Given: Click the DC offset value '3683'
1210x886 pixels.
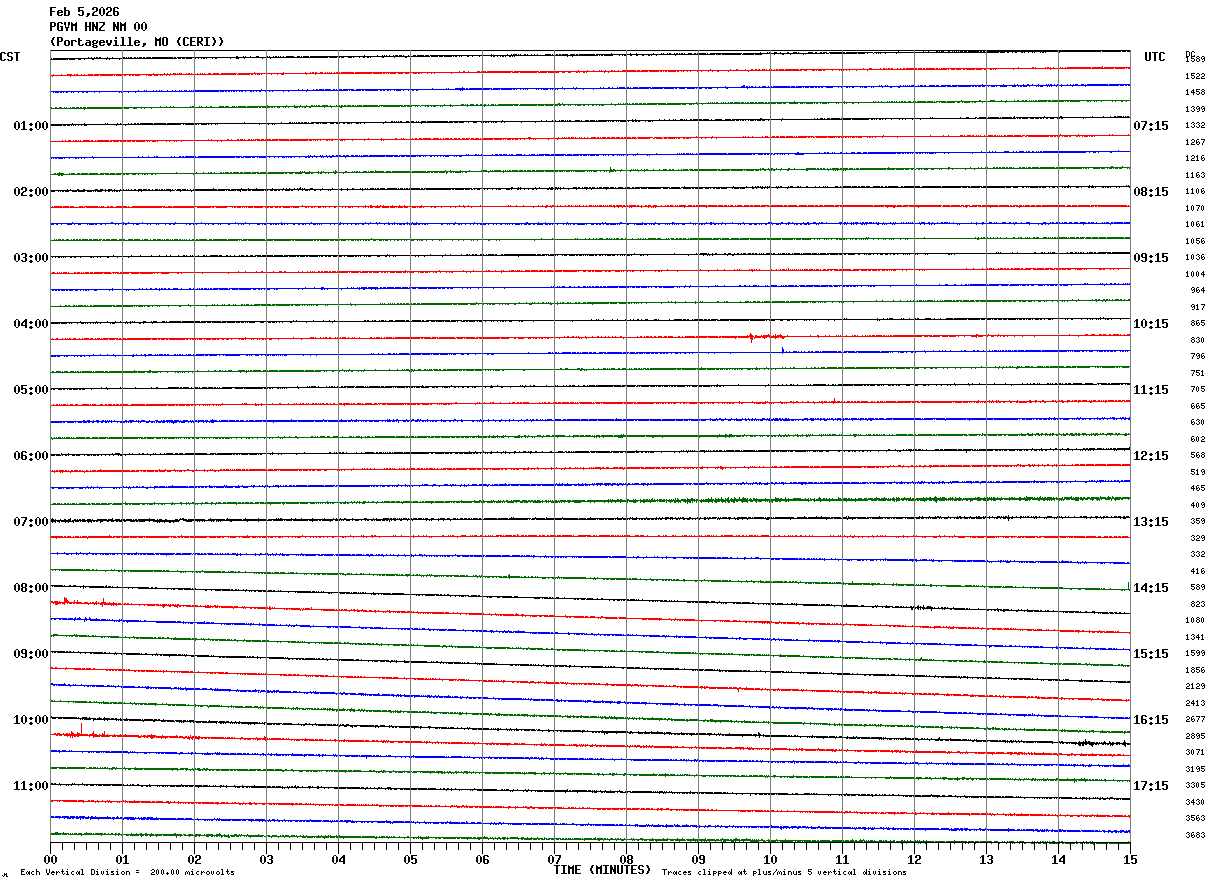Looking at the screenshot, I should (x=1195, y=835).
